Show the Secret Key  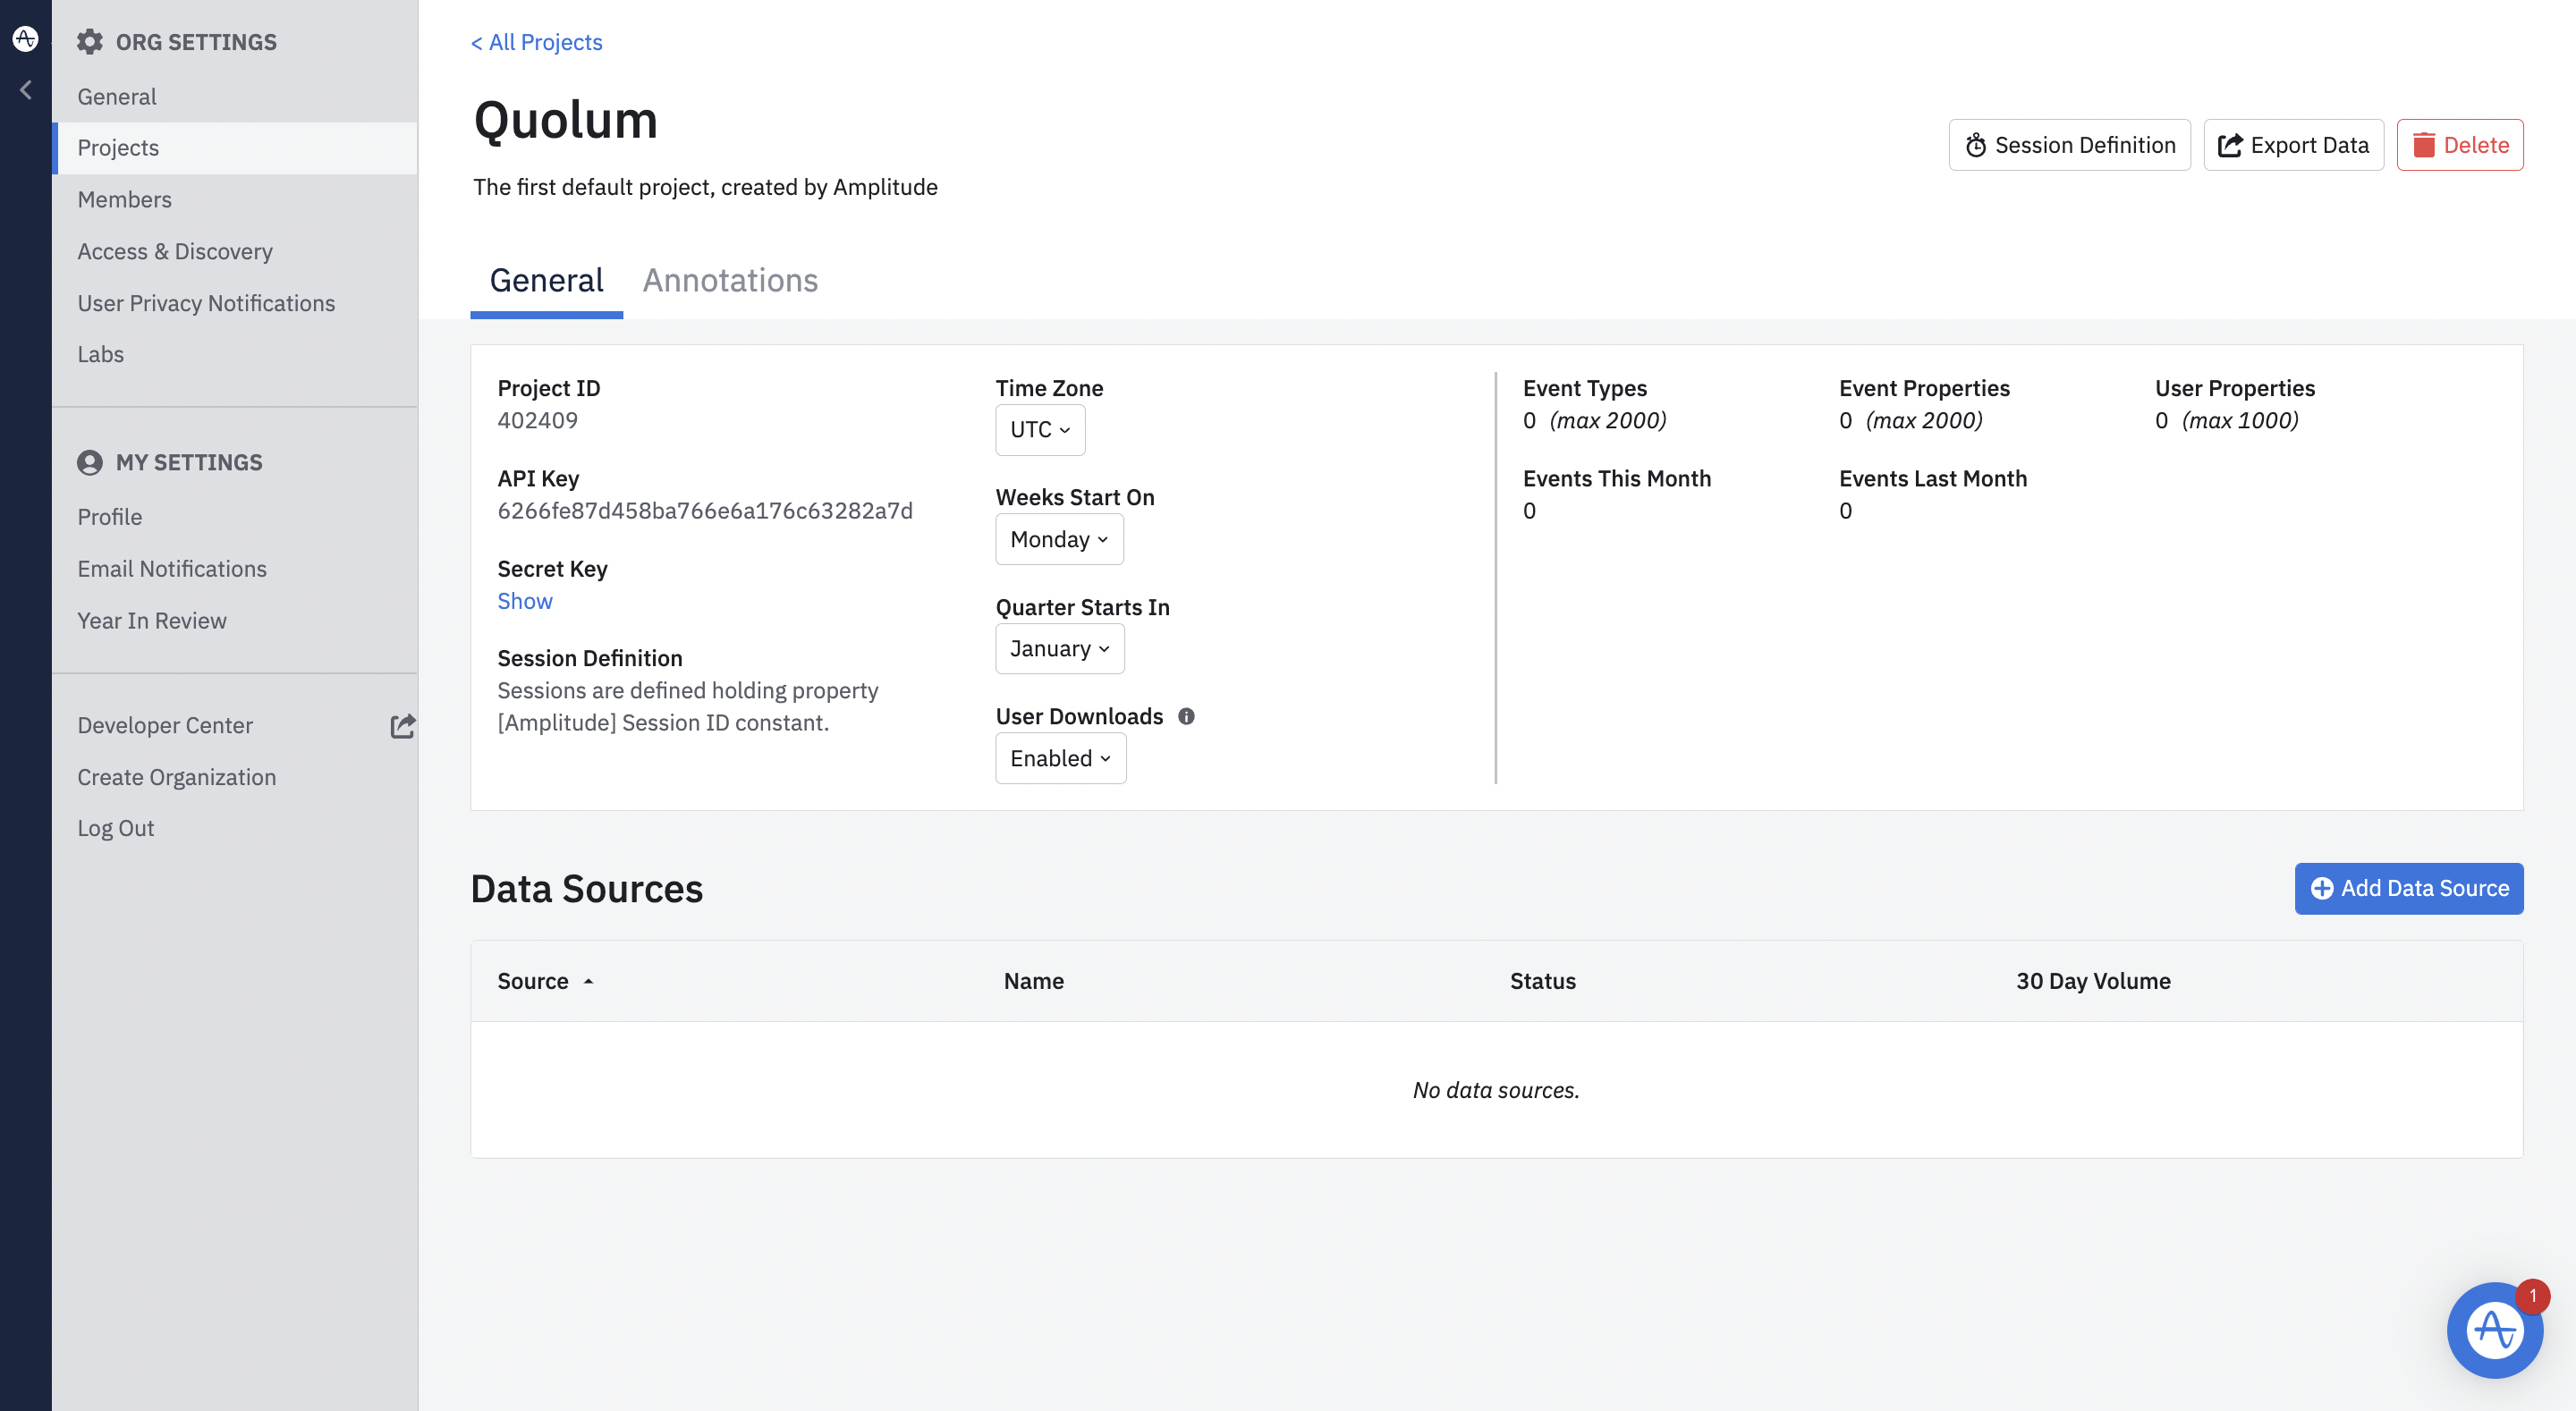point(525,601)
